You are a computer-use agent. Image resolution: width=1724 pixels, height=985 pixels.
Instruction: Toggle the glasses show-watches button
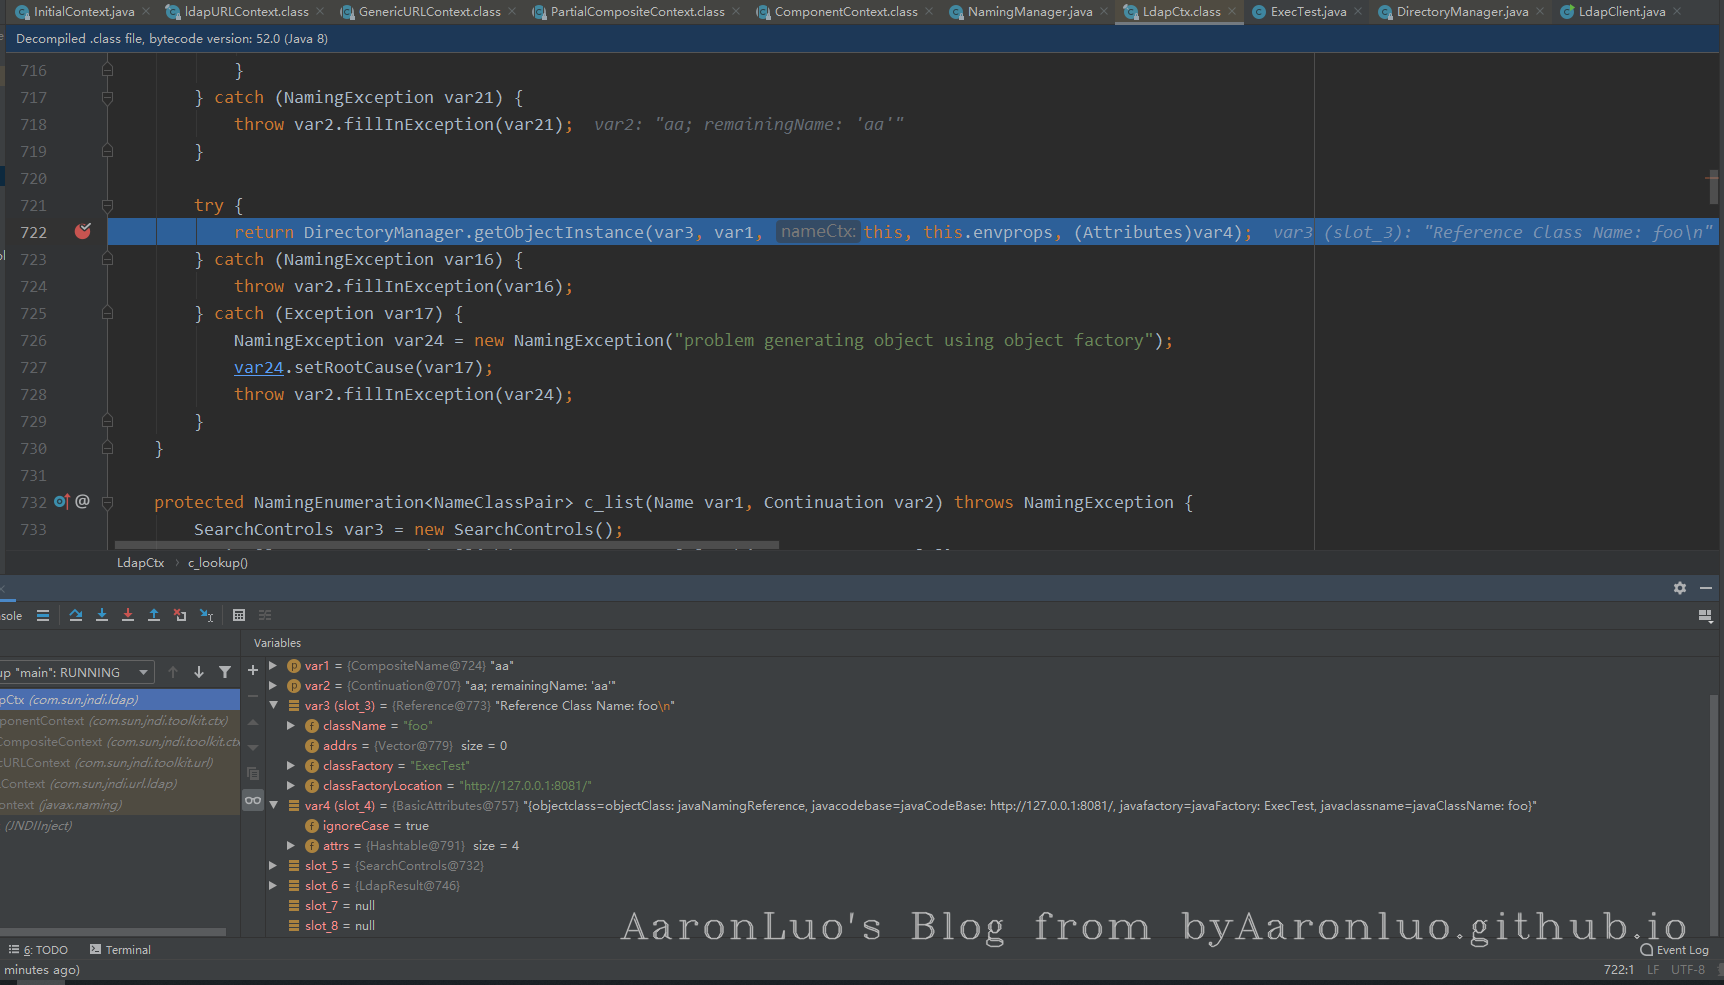253,800
